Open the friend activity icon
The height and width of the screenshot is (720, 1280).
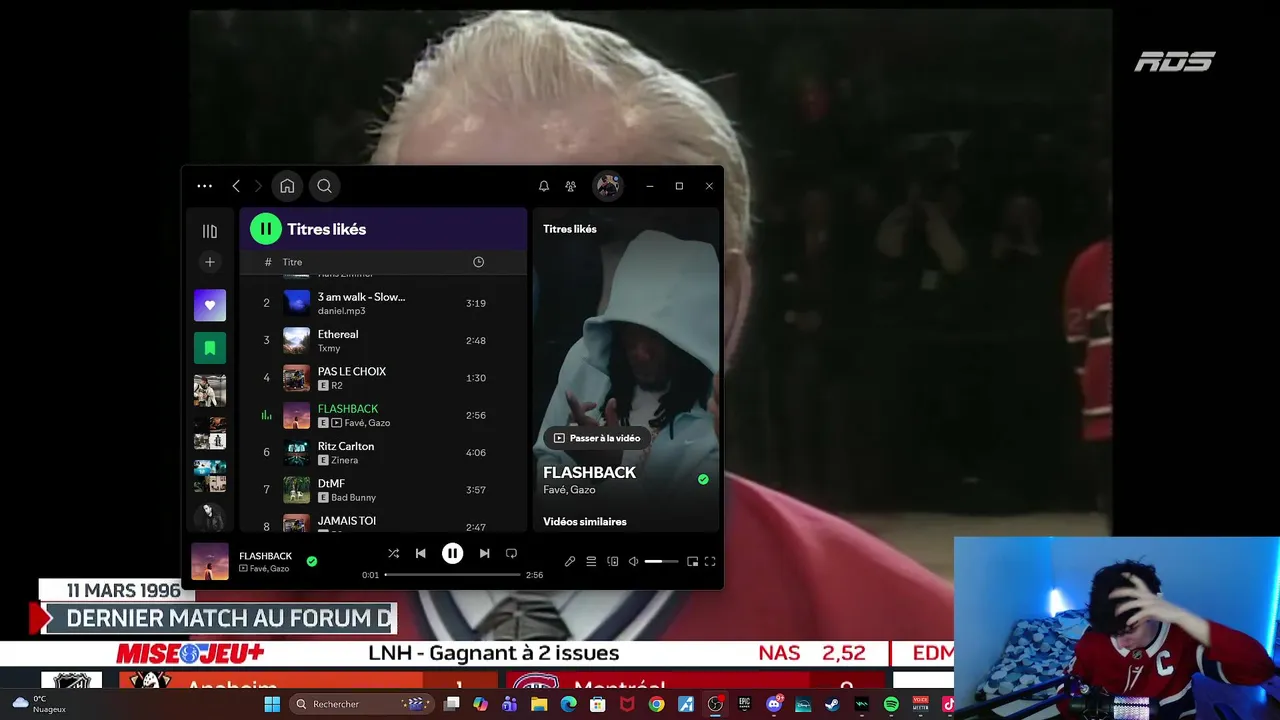tap(570, 186)
